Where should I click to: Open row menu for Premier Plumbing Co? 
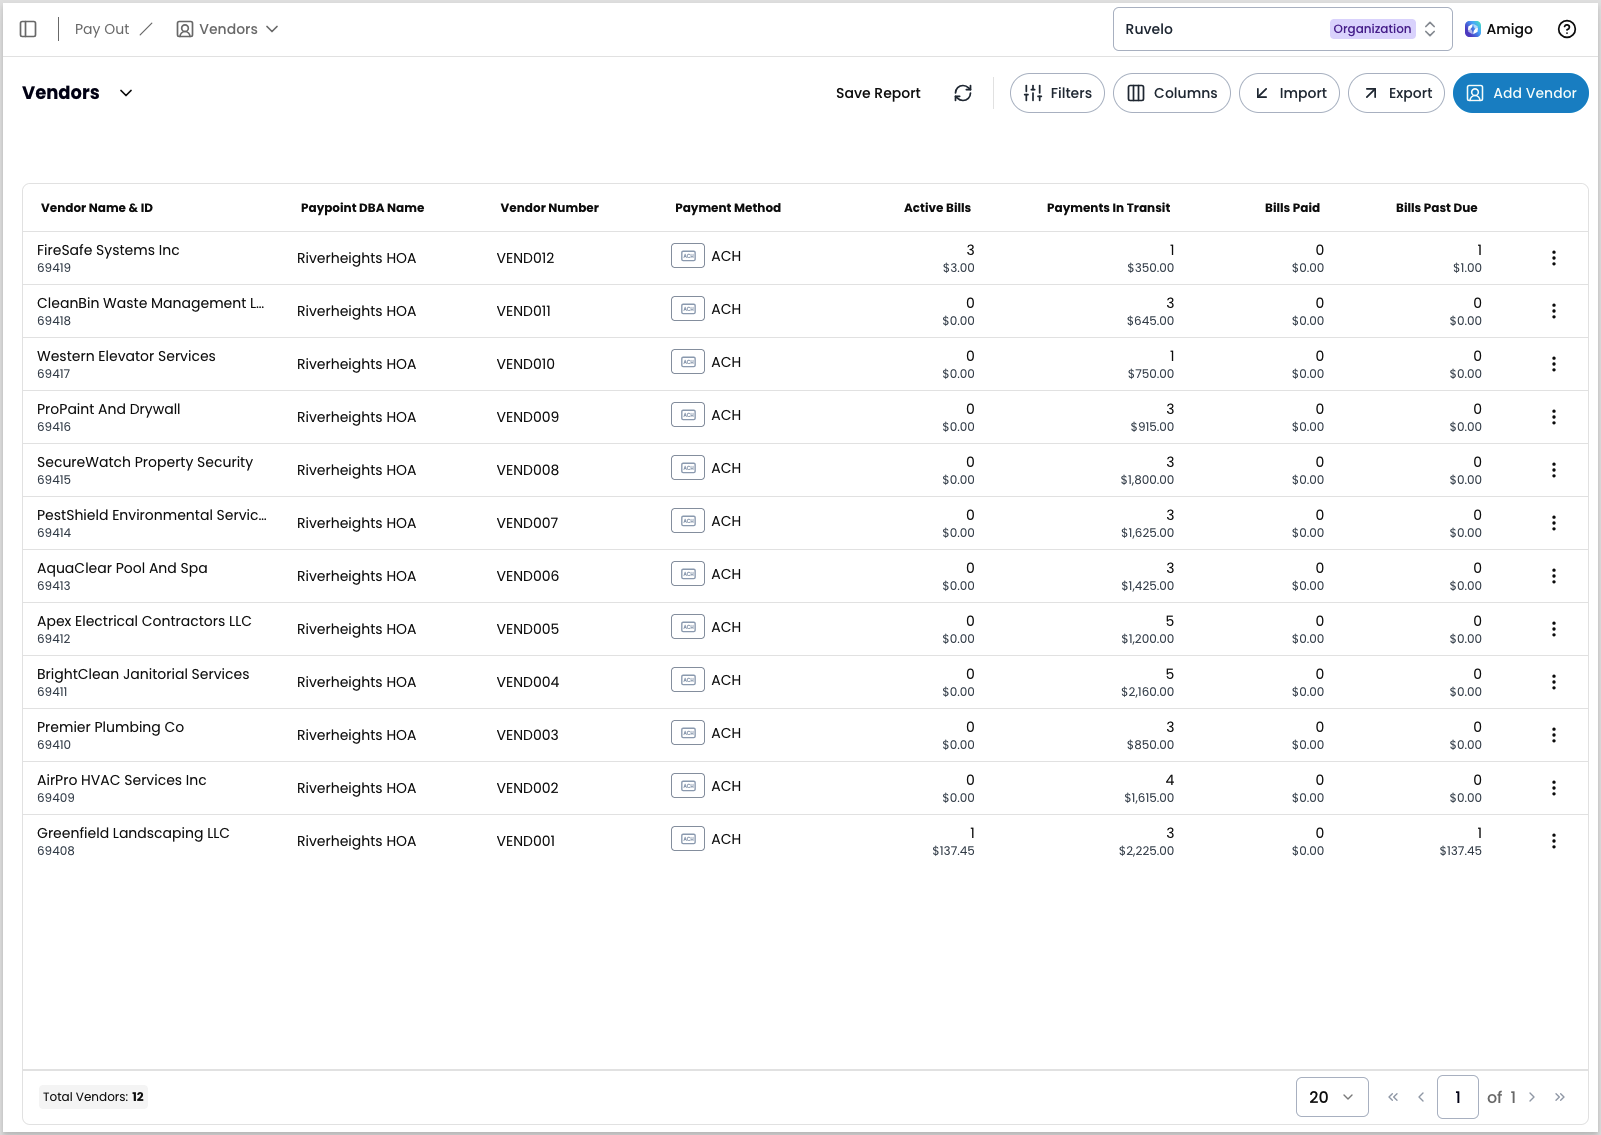pos(1554,735)
